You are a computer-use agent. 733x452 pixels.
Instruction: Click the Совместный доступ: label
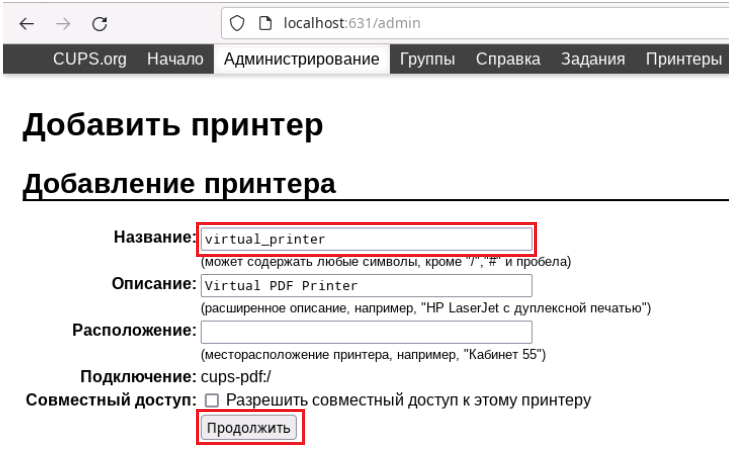pyautogui.click(x=111, y=400)
